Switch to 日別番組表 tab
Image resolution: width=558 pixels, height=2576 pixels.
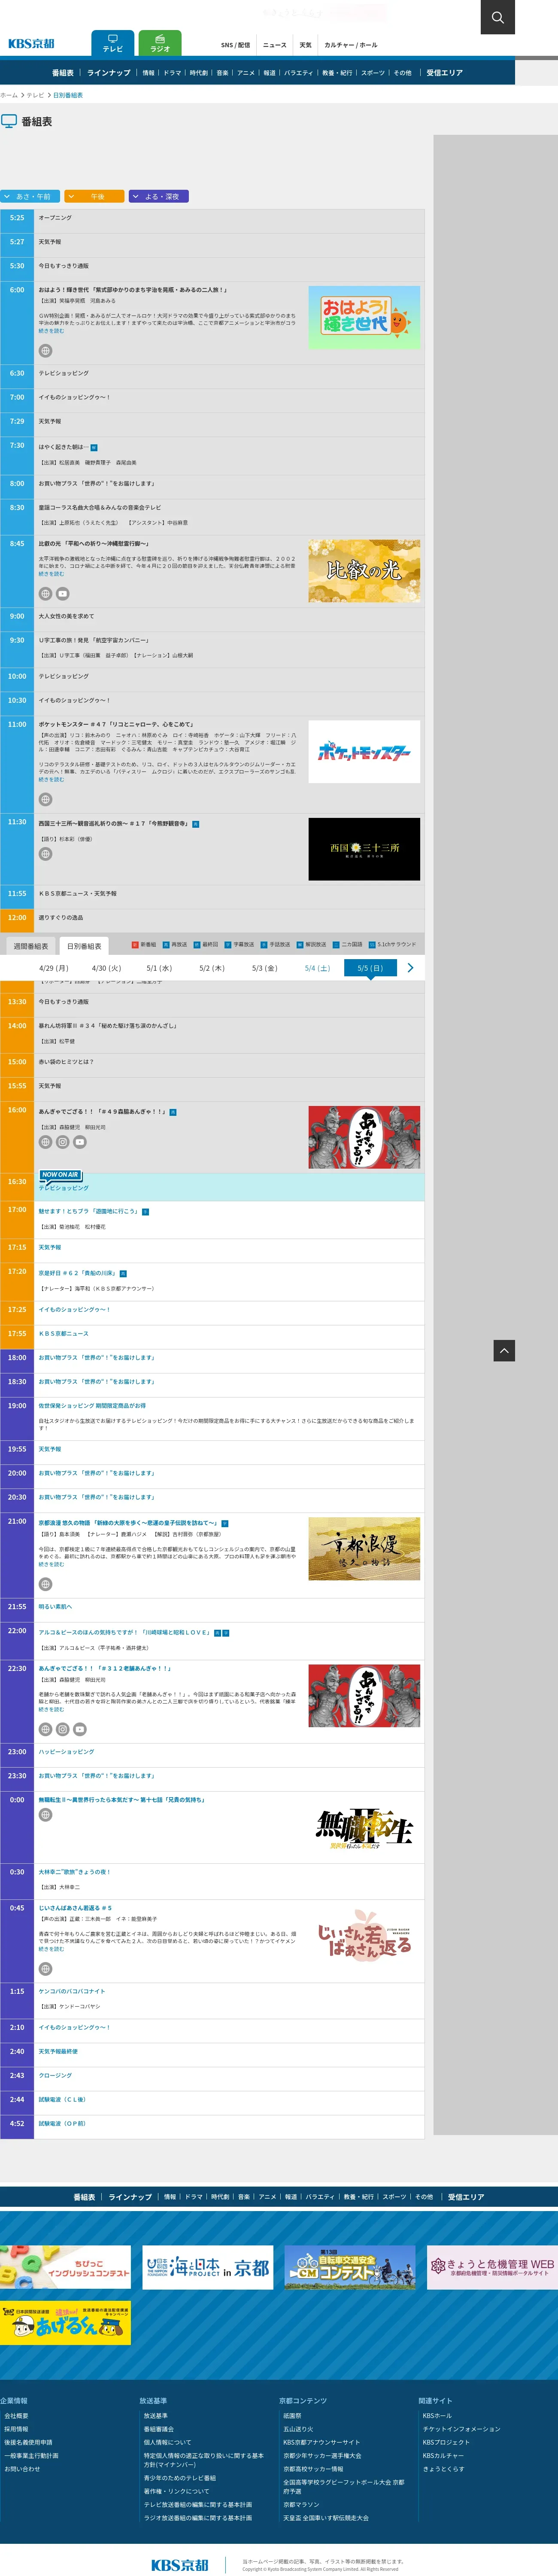[x=84, y=946]
